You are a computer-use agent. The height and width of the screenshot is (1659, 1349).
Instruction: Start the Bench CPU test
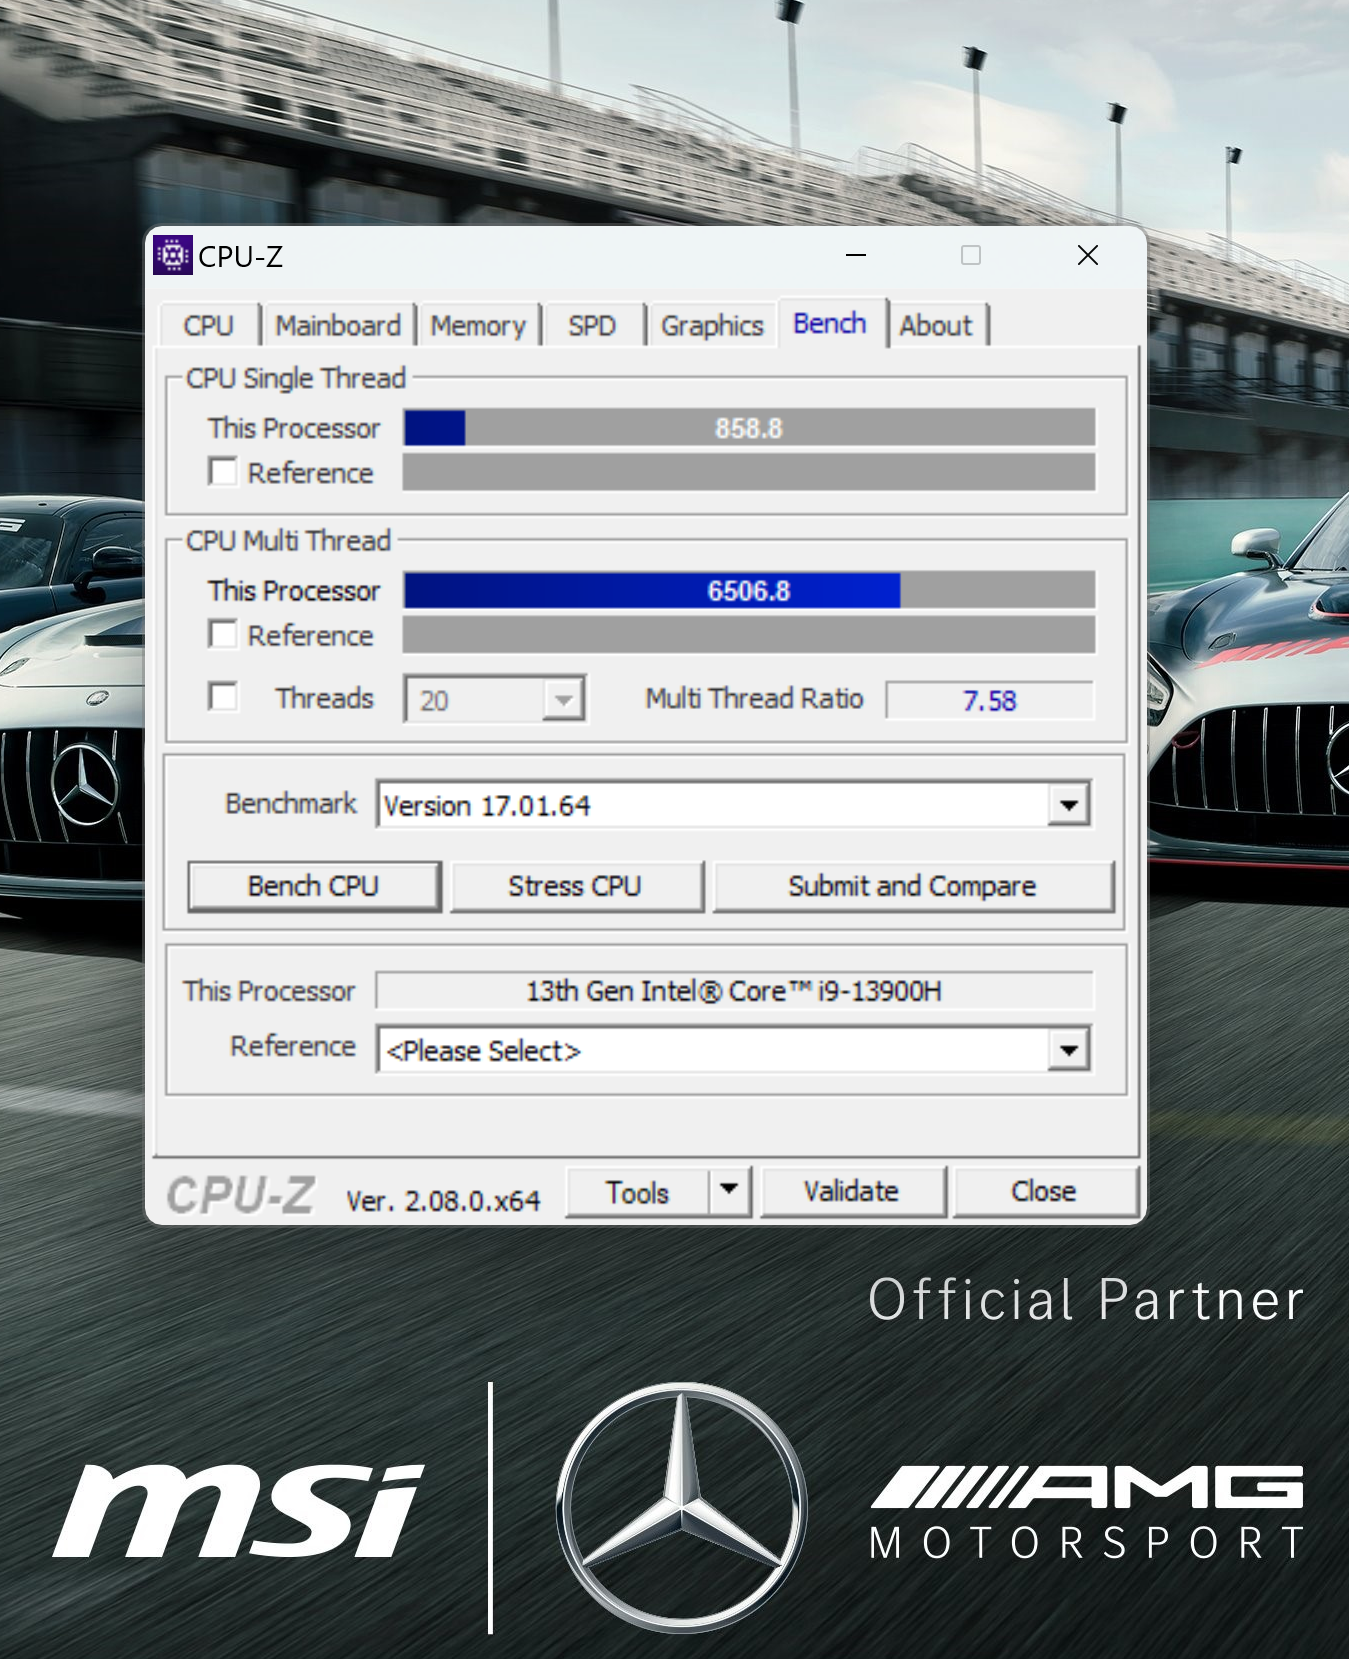coord(314,886)
